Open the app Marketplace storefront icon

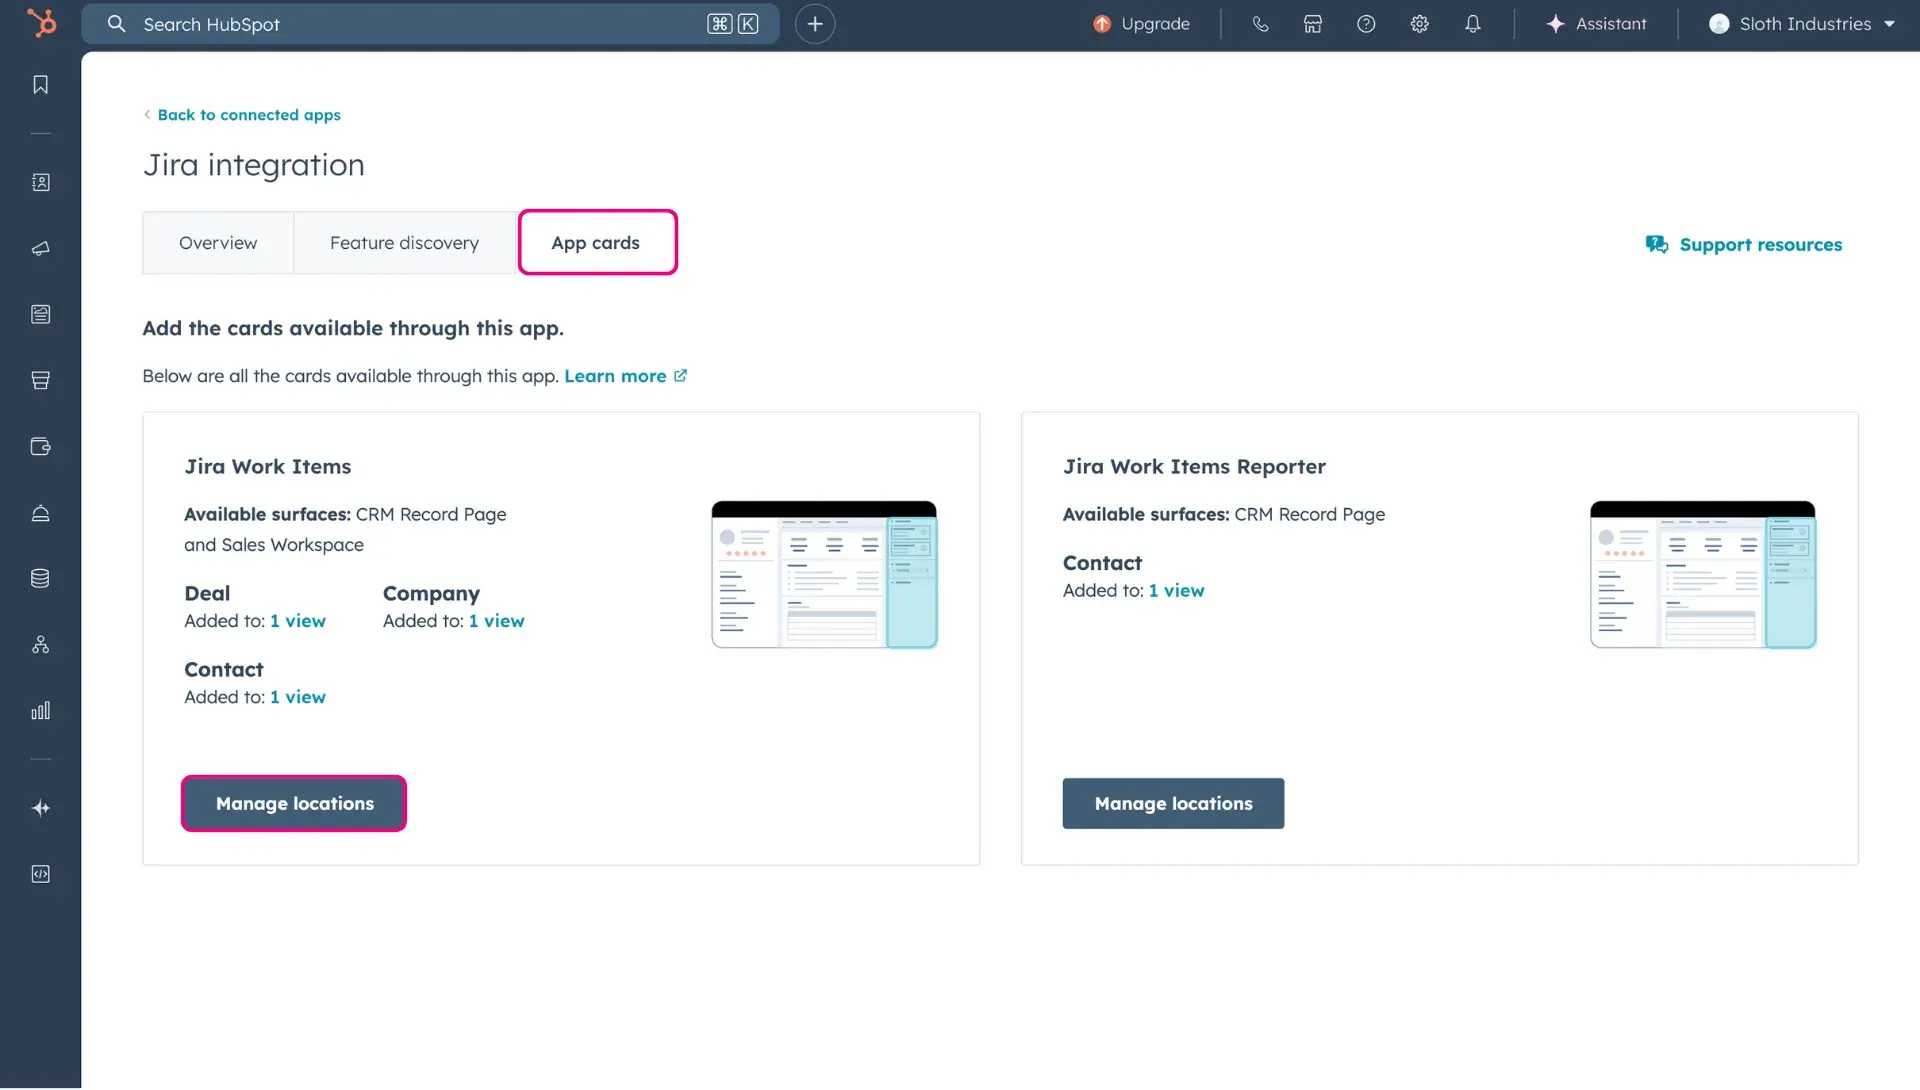[x=1312, y=23]
